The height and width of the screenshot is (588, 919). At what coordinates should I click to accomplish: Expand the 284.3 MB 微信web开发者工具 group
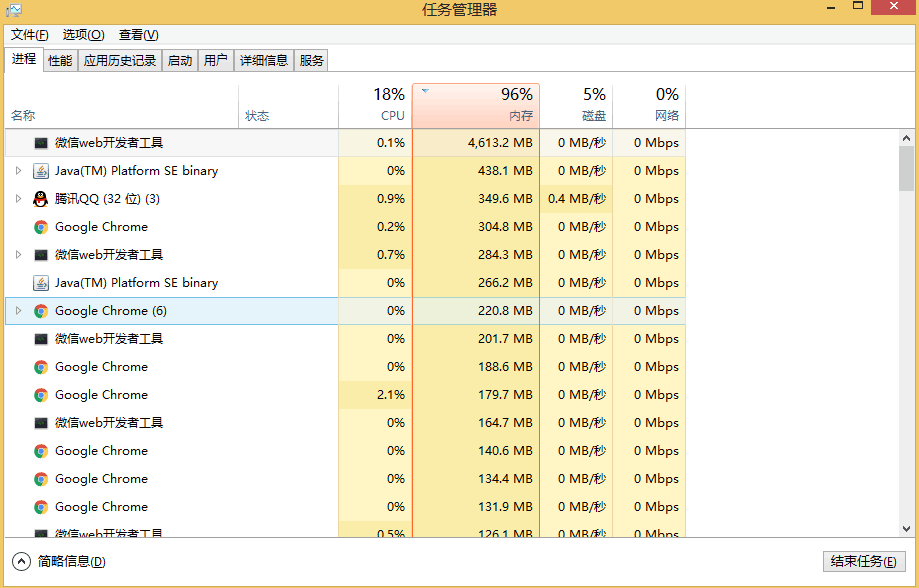[18, 254]
